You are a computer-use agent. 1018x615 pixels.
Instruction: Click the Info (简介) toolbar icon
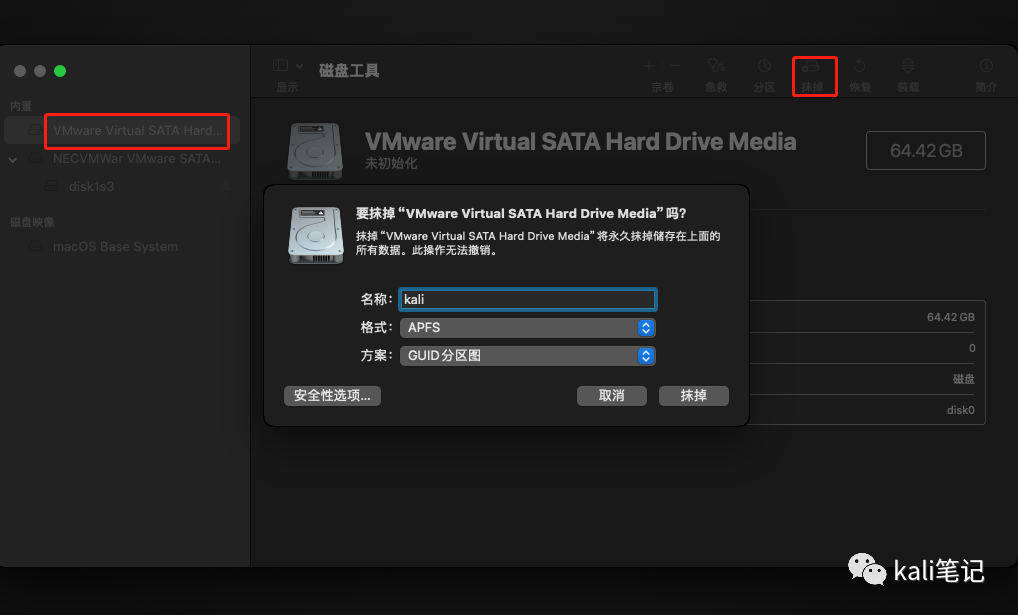[x=986, y=66]
